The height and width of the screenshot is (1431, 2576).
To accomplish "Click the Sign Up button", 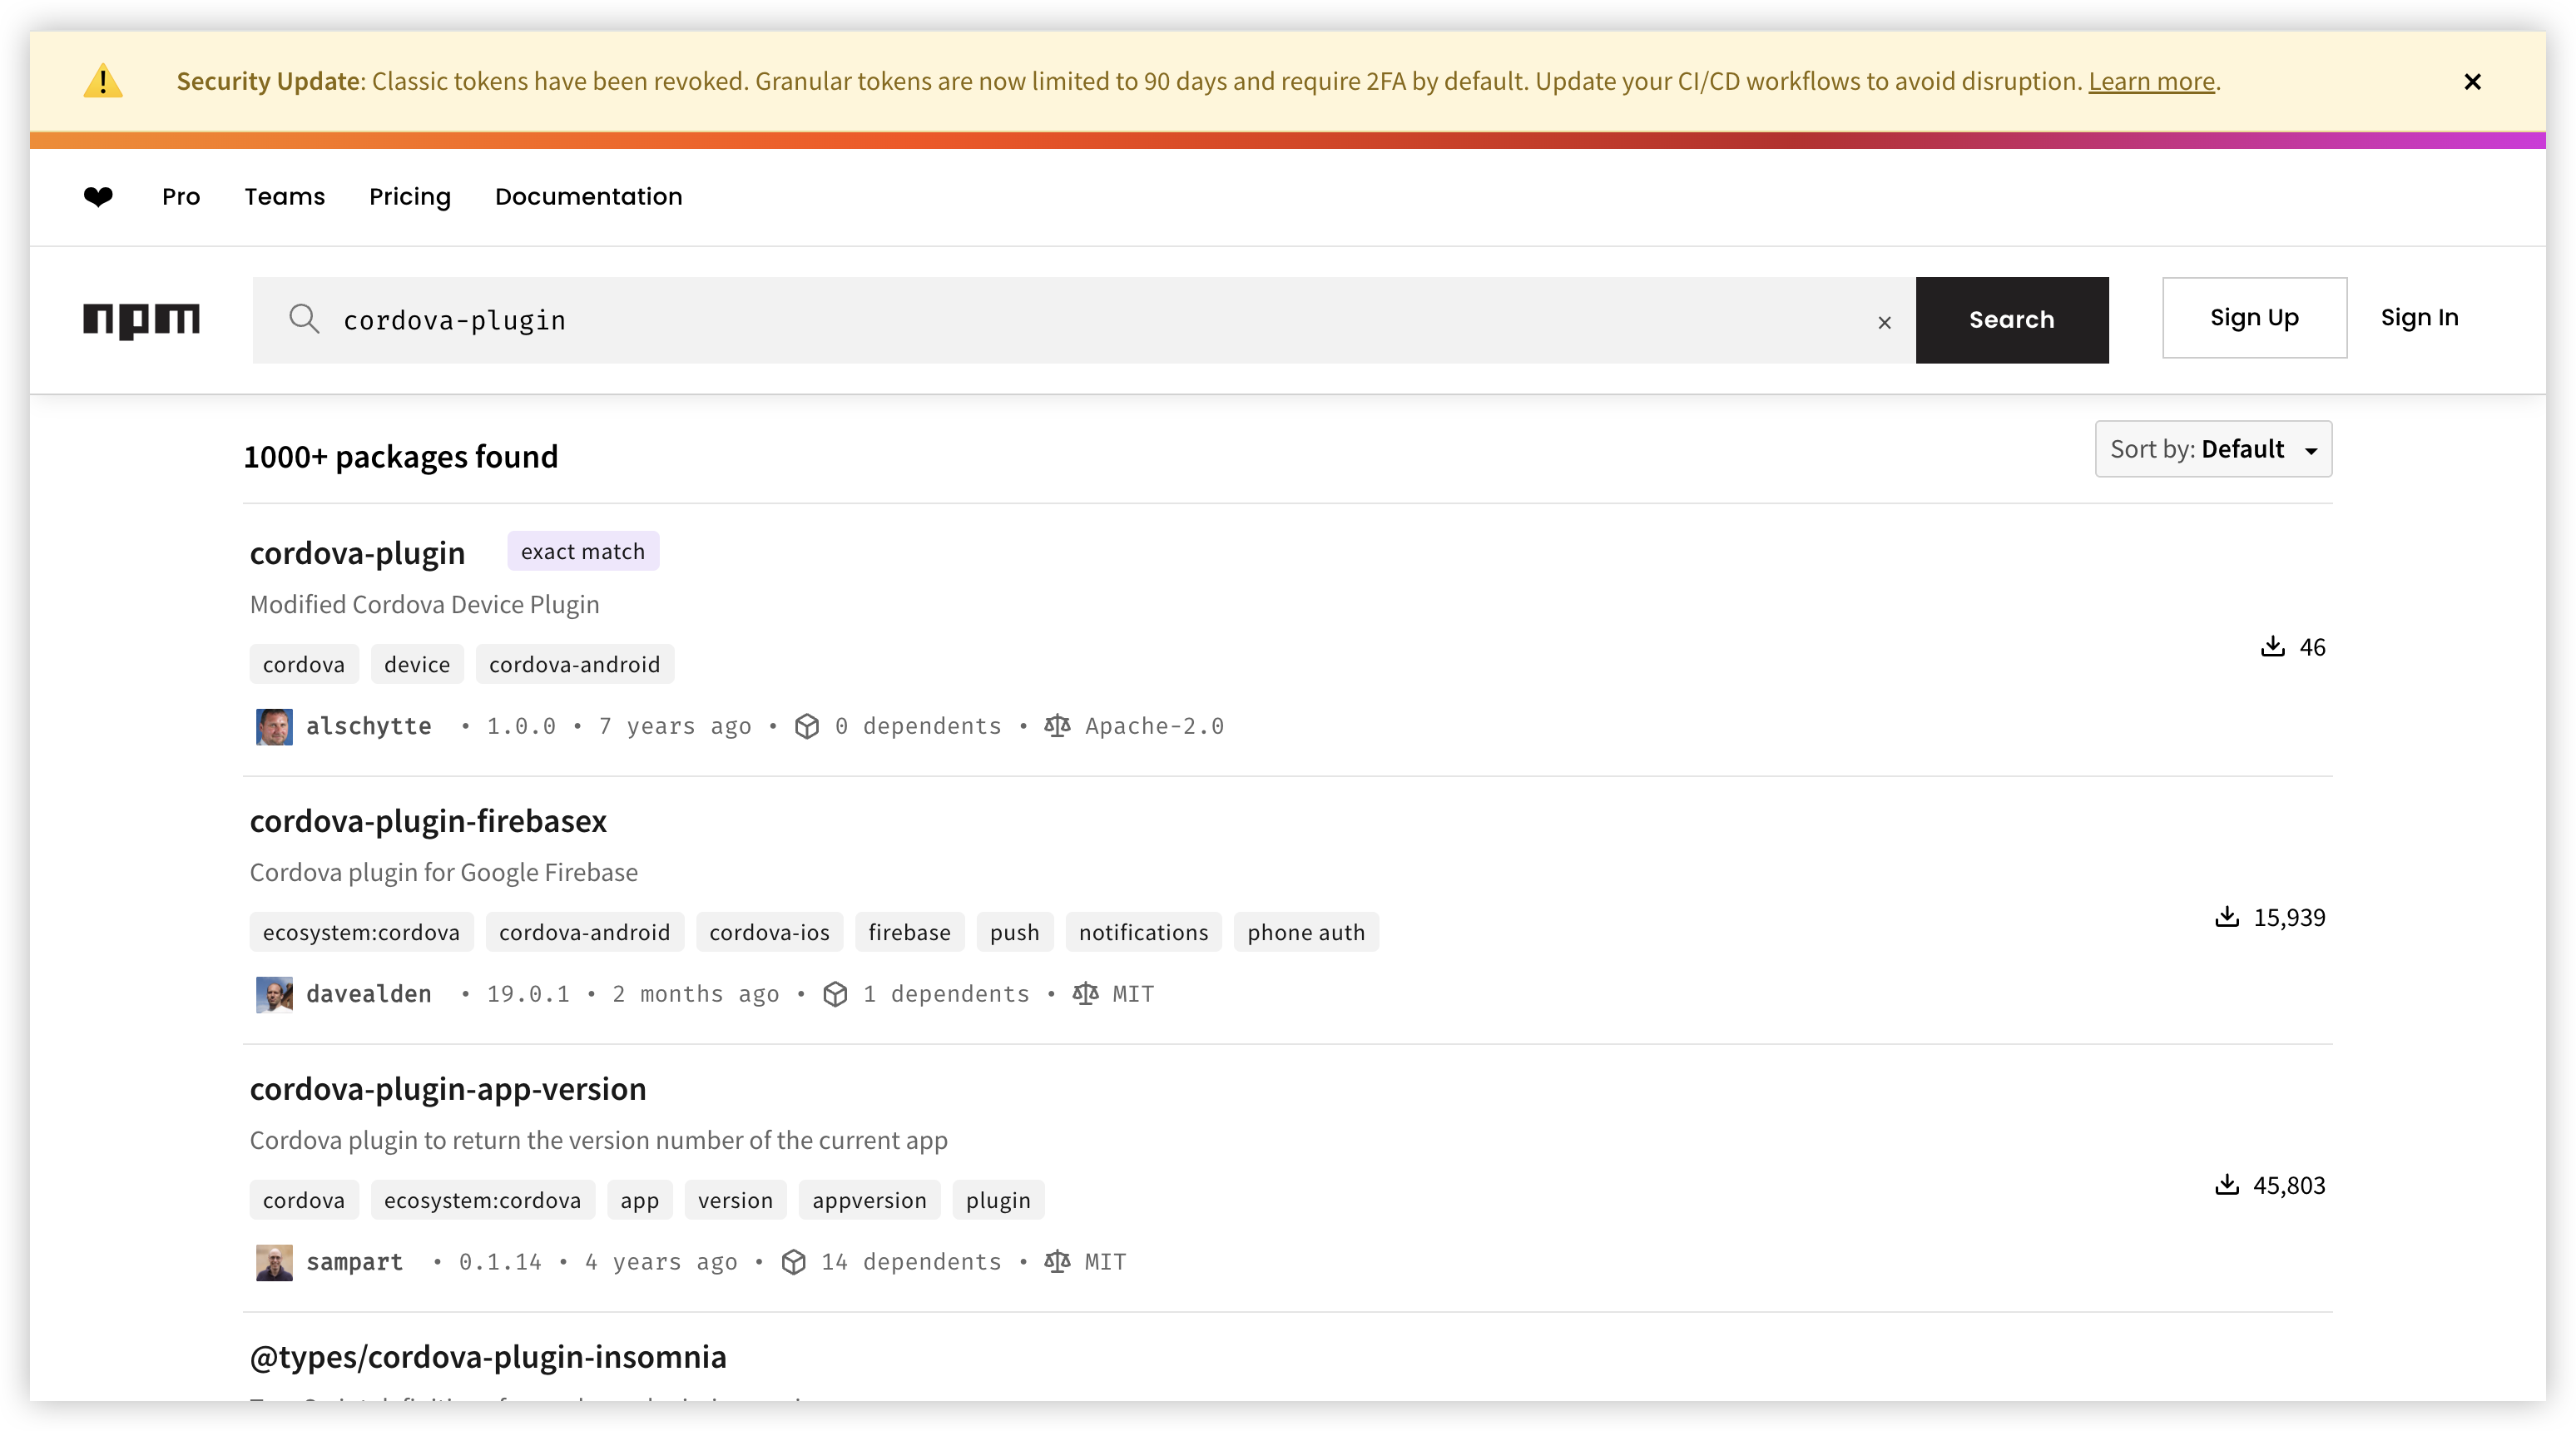I will tap(2254, 318).
